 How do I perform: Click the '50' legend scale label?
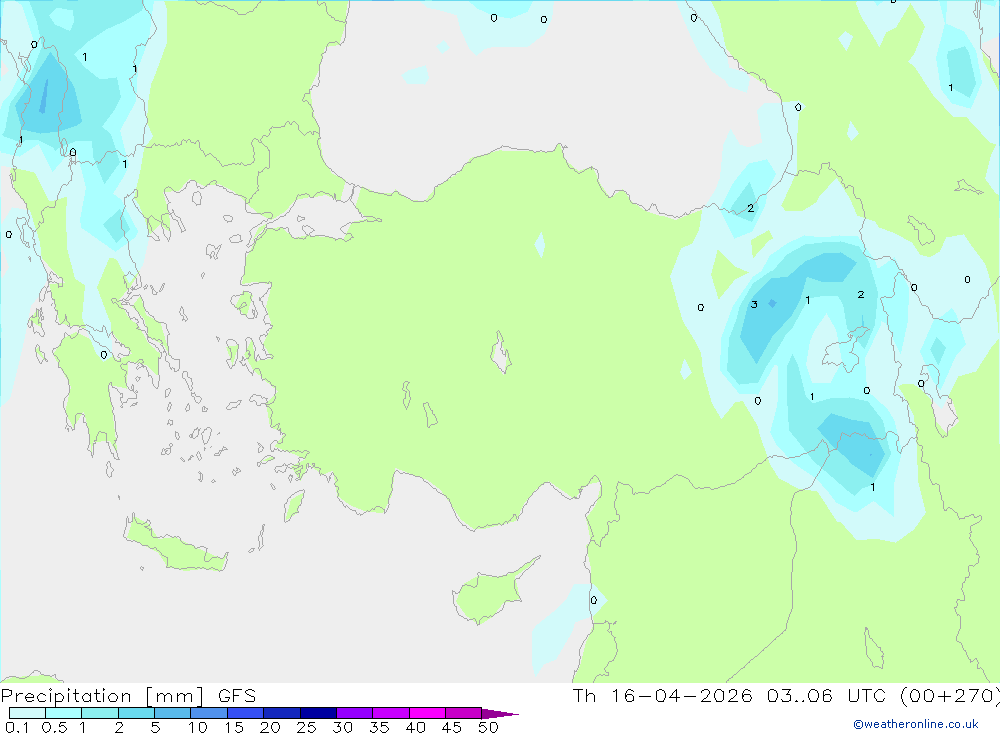coord(488,727)
